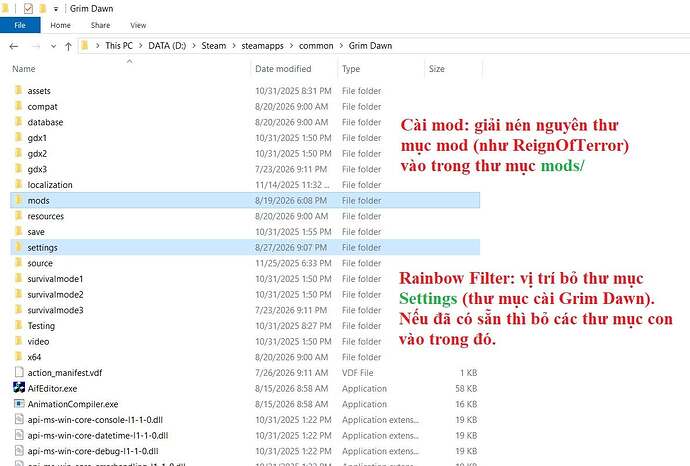Select the file name "AnimationCompiler.exe"

click(x=73, y=404)
